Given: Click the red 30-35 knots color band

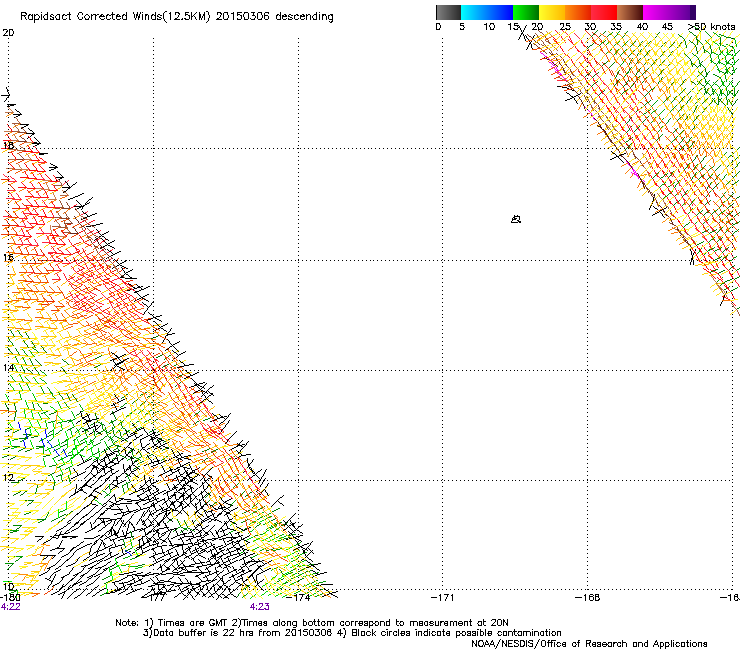Looking at the screenshot, I should pyautogui.click(x=604, y=12).
